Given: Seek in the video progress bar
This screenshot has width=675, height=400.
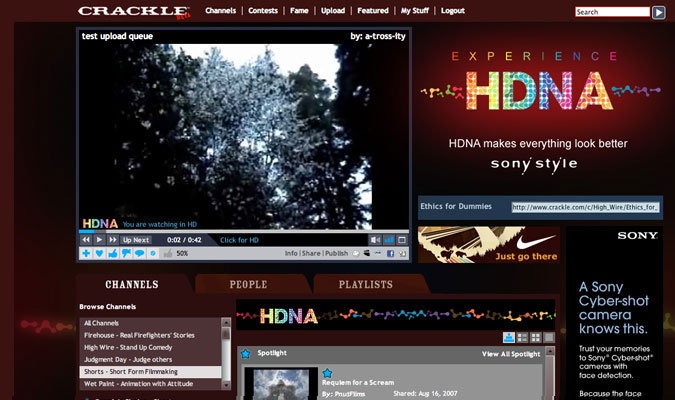Looking at the screenshot, I should tap(244, 231).
